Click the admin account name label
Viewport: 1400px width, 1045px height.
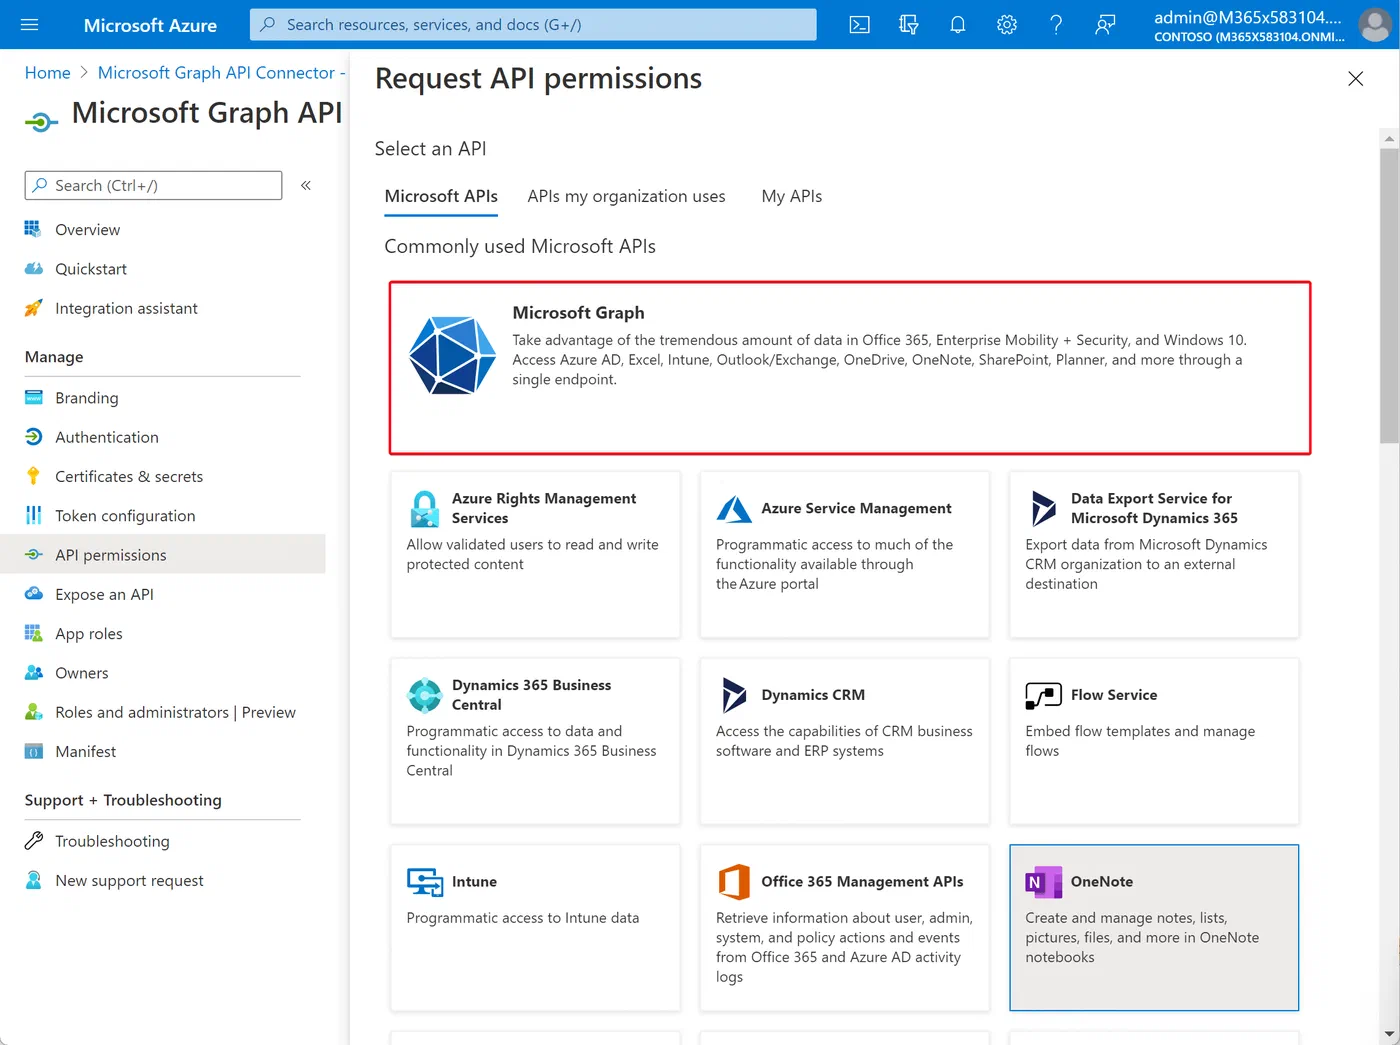(x=1248, y=17)
